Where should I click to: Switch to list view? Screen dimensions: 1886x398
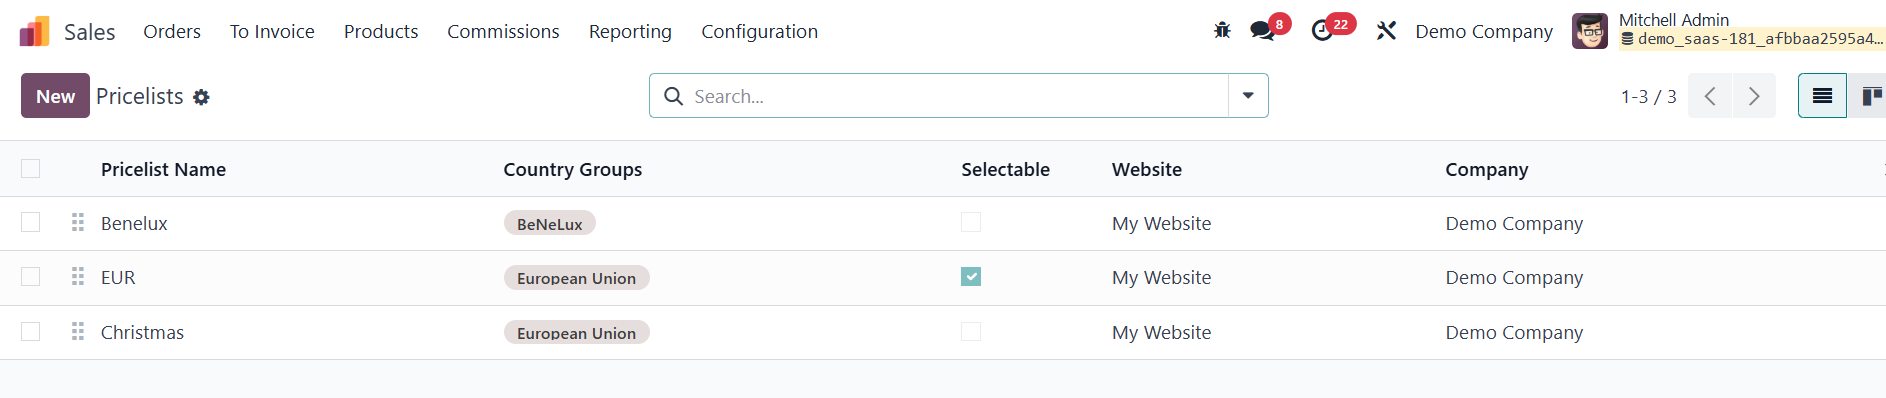[x=1822, y=96]
